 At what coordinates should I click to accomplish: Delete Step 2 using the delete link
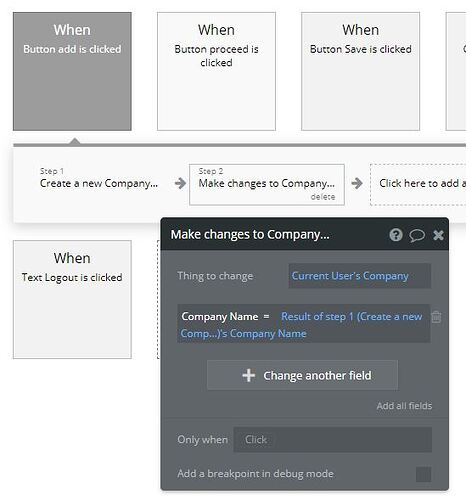(323, 197)
